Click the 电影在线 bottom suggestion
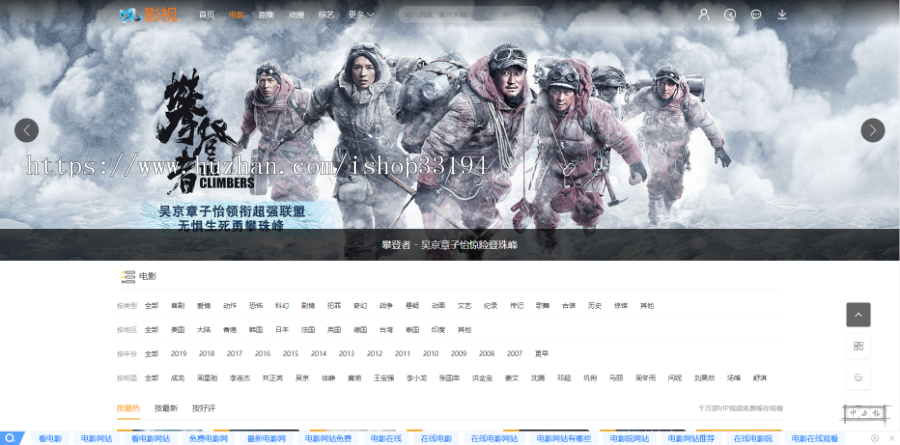 pos(386,439)
